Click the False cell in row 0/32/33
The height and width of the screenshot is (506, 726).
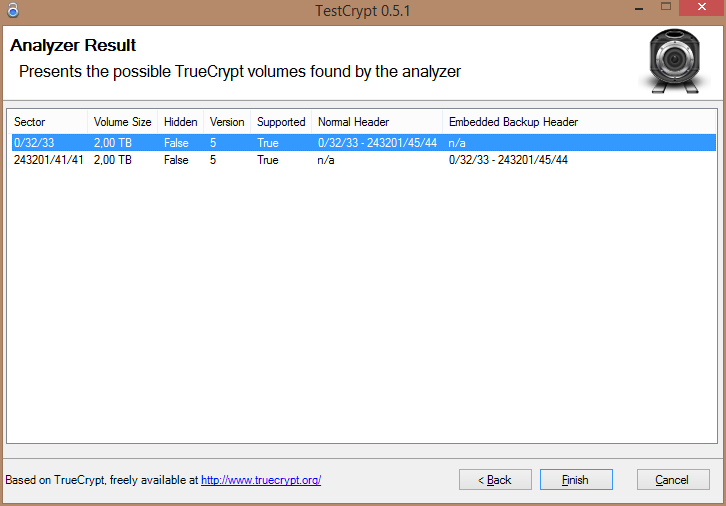pyautogui.click(x=176, y=143)
